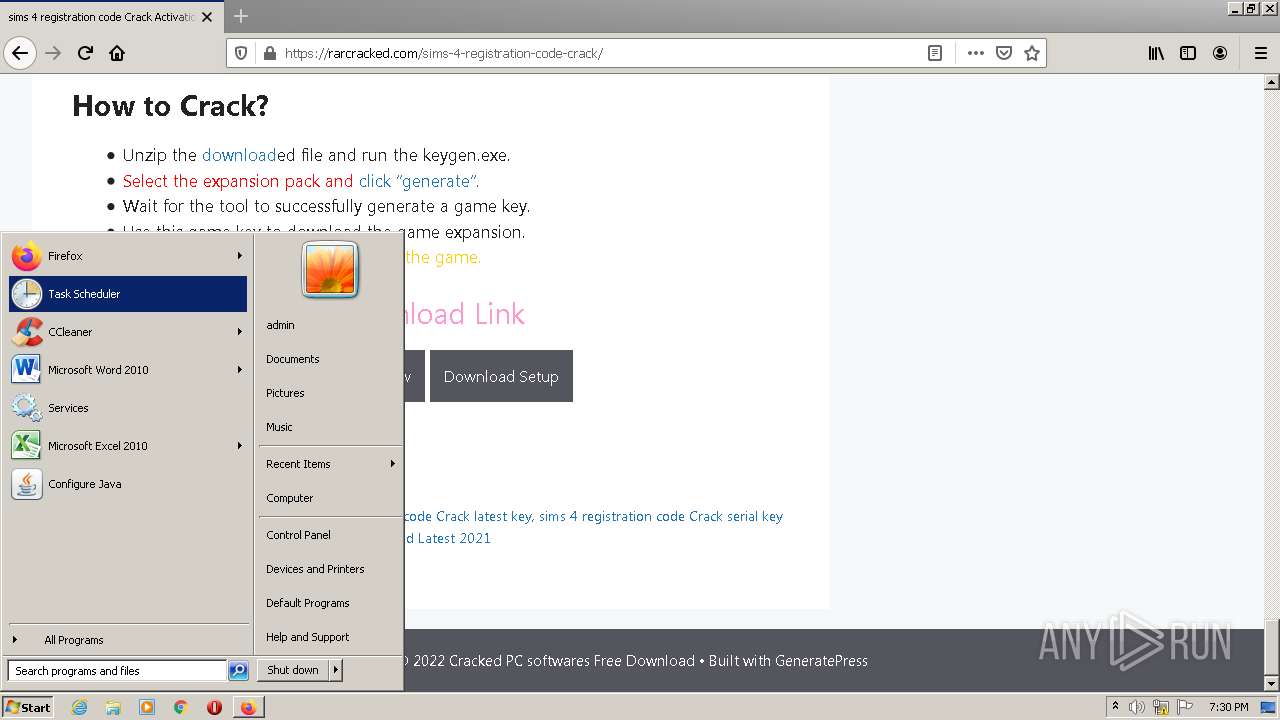Open Control Panel
The width and height of the screenshot is (1280, 720).
coord(330,535)
